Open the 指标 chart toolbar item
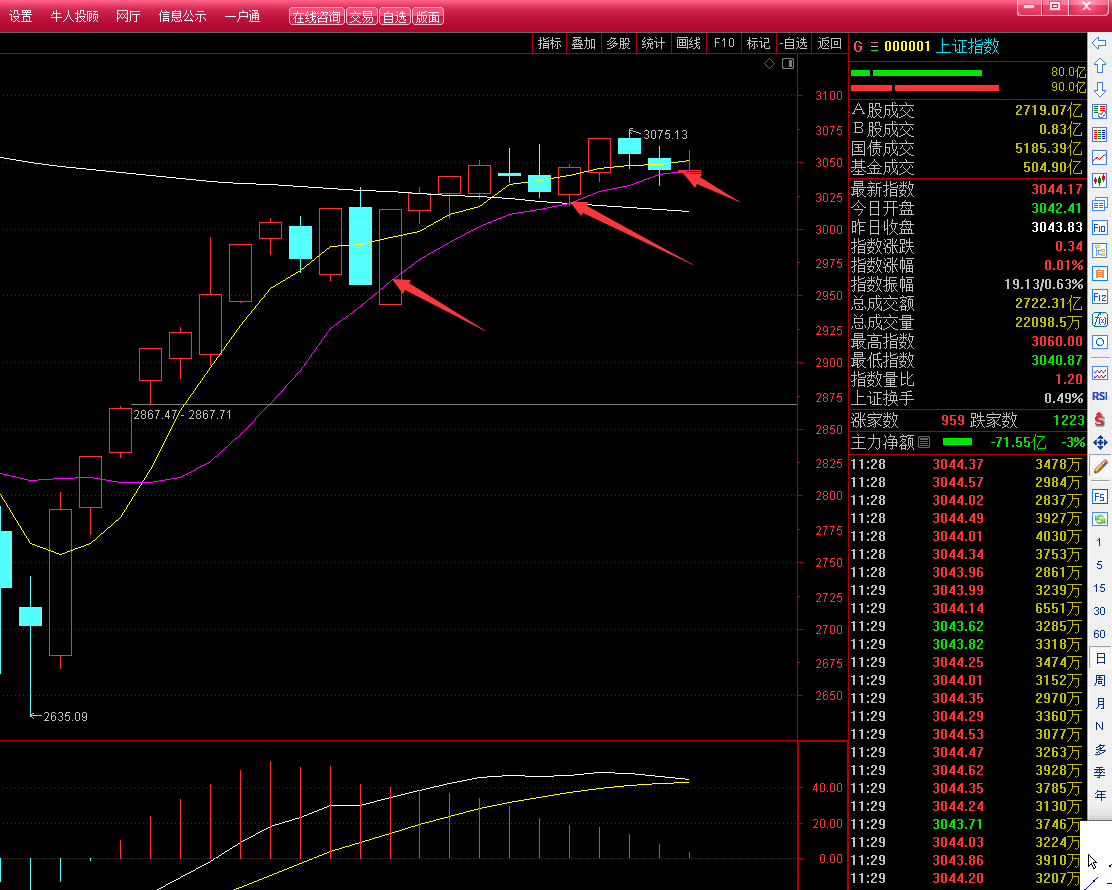Viewport: 1112px width, 890px height. [550, 43]
